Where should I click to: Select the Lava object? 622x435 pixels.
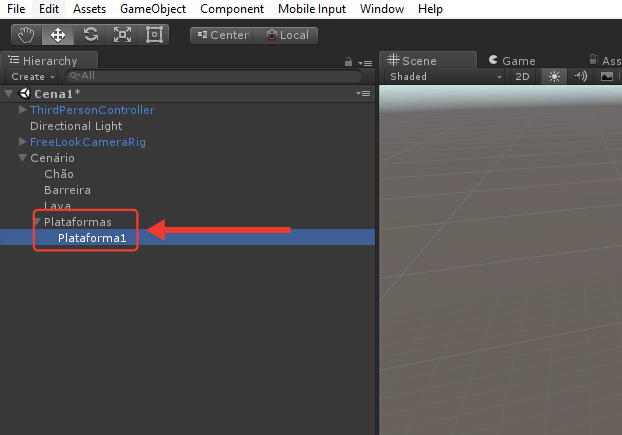click(x=58, y=206)
